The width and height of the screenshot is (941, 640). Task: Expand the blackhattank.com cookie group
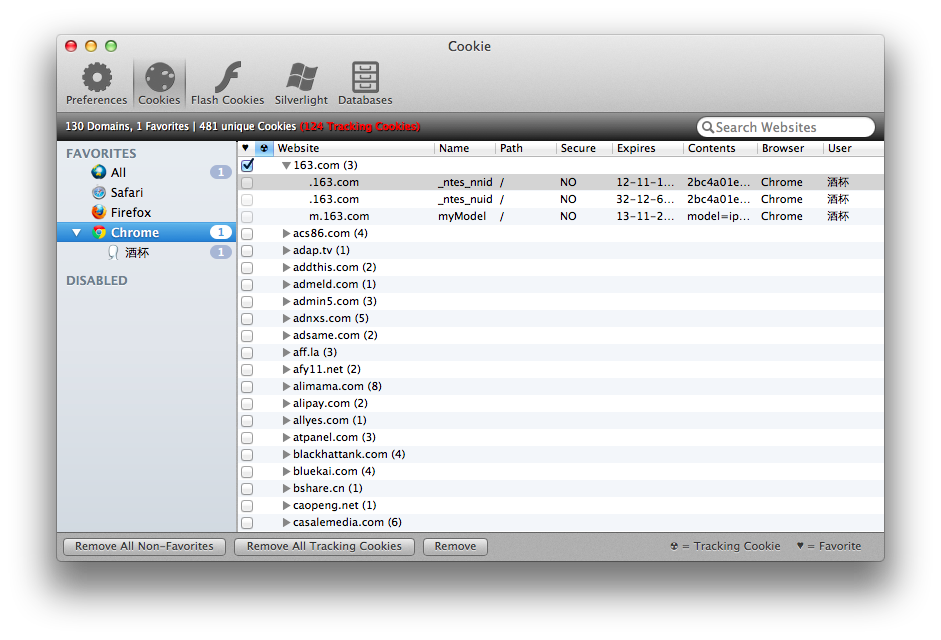point(286,454)
